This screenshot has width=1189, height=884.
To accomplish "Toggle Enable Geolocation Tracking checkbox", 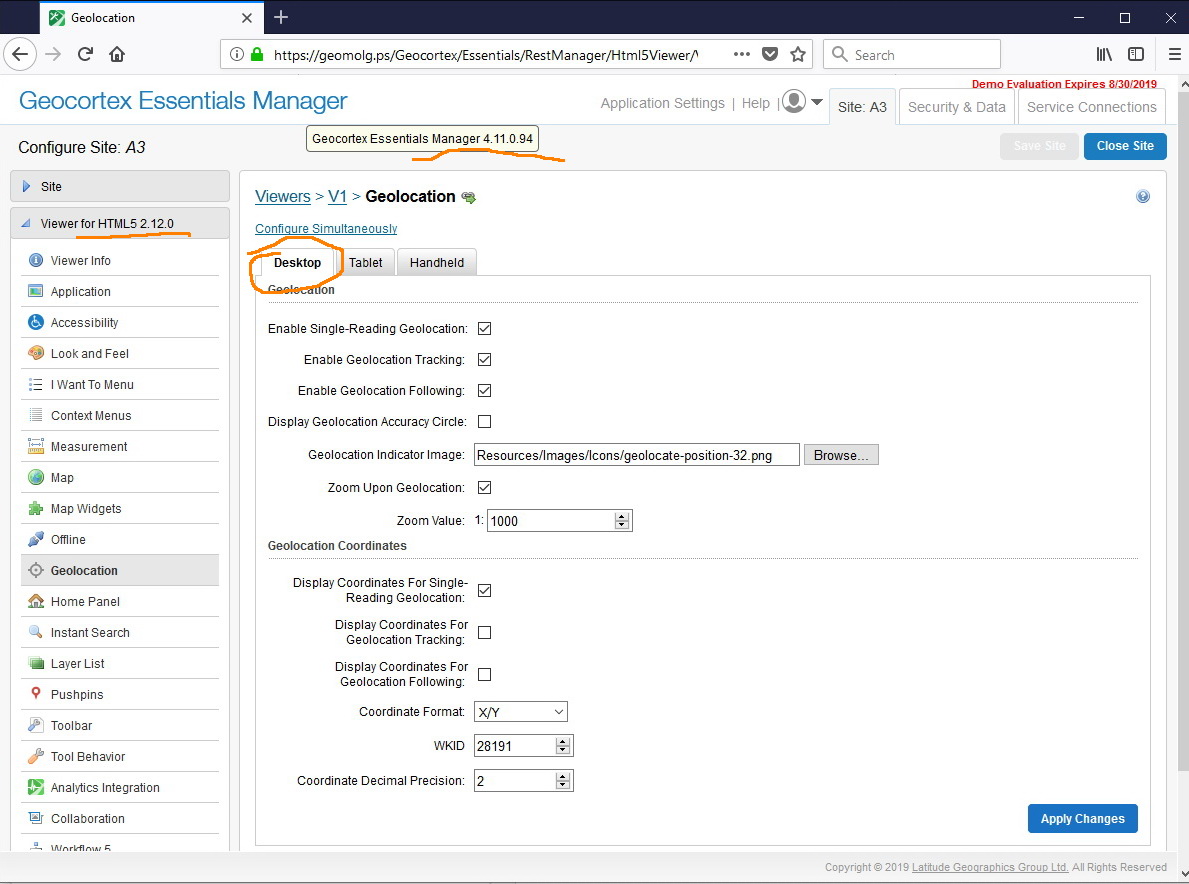I will [x=485, y=359].
